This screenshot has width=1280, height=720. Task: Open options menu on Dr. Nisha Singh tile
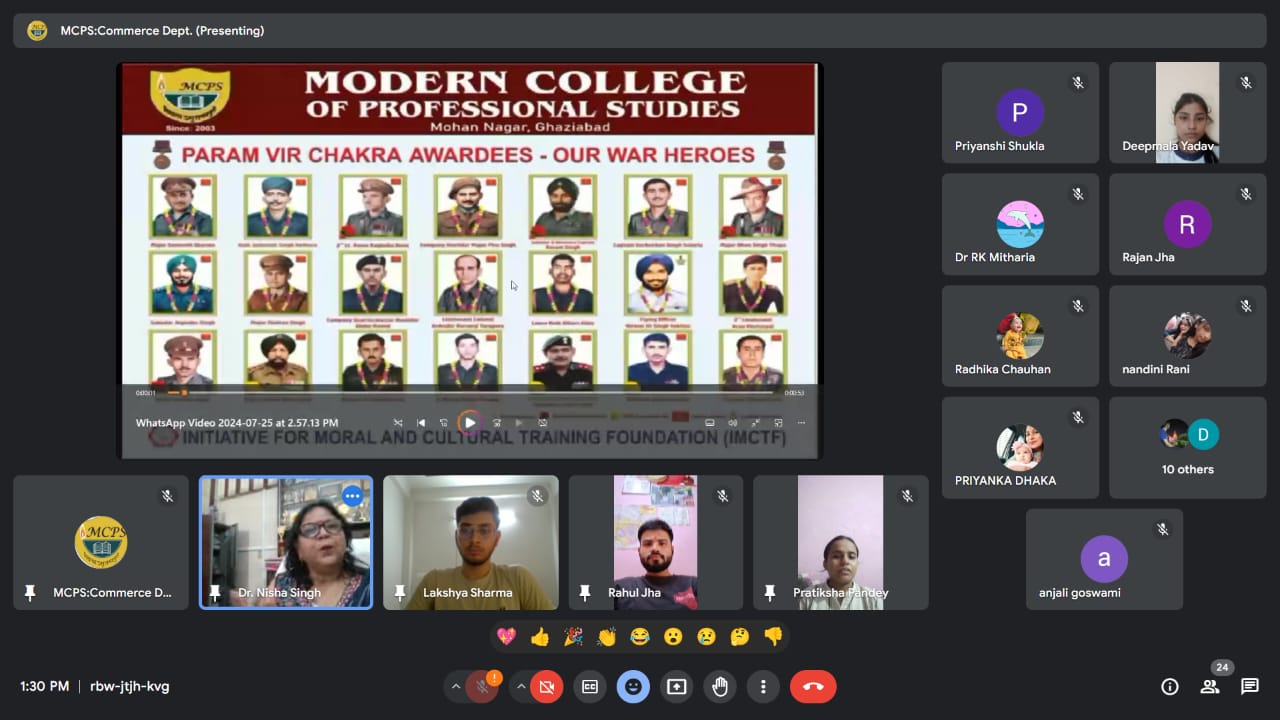point(352,496)
